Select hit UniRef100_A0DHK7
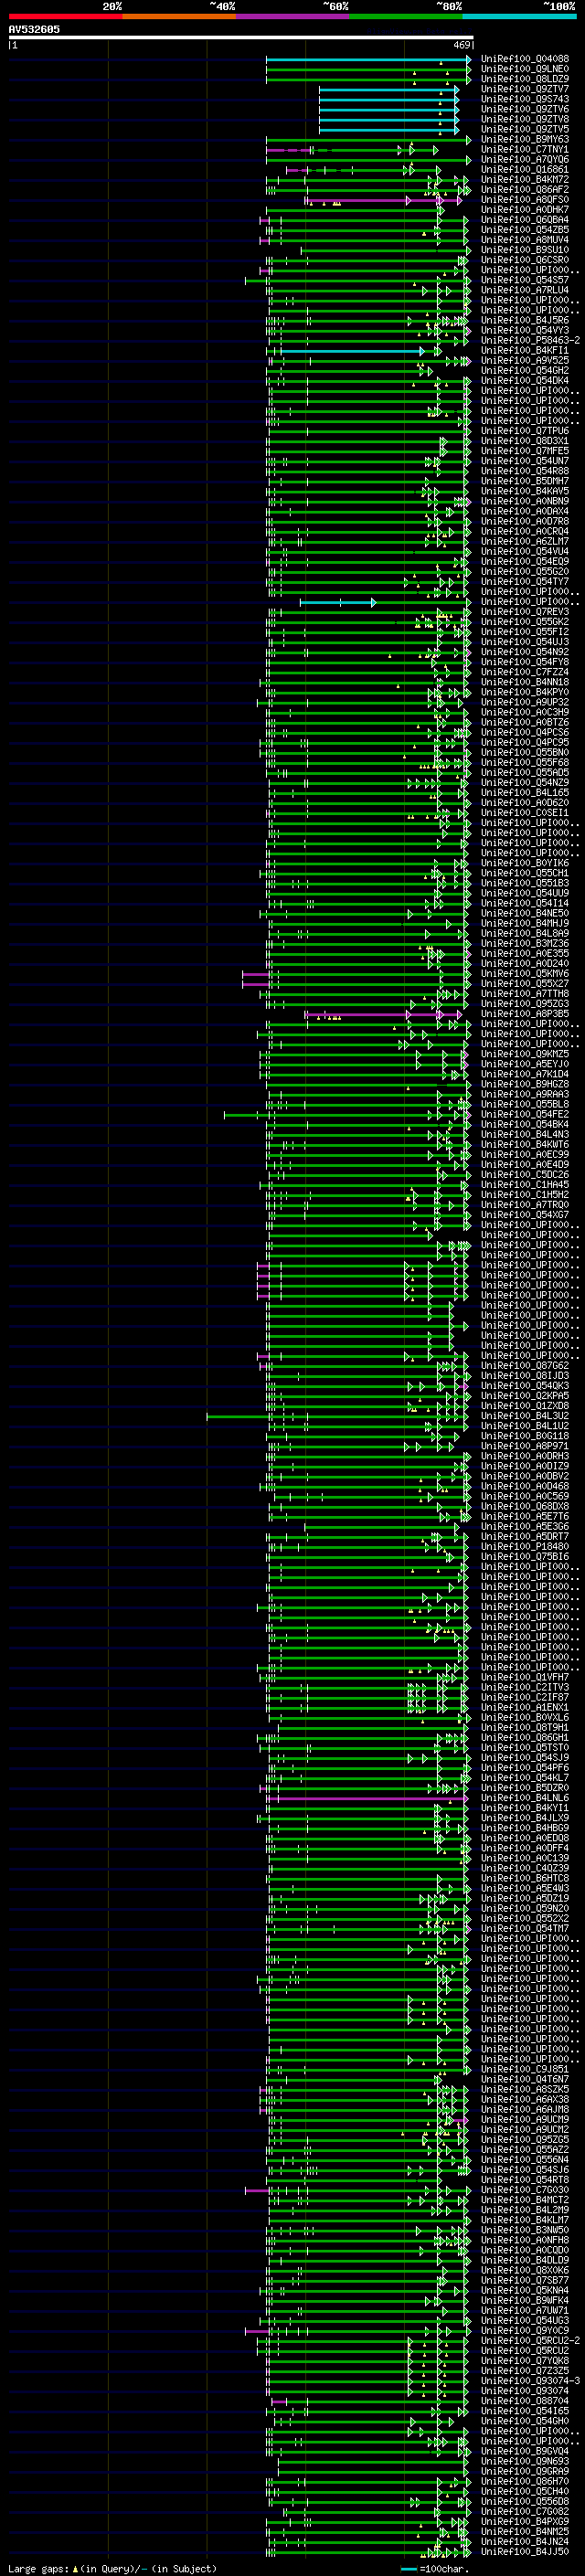 tap(525, 210)
